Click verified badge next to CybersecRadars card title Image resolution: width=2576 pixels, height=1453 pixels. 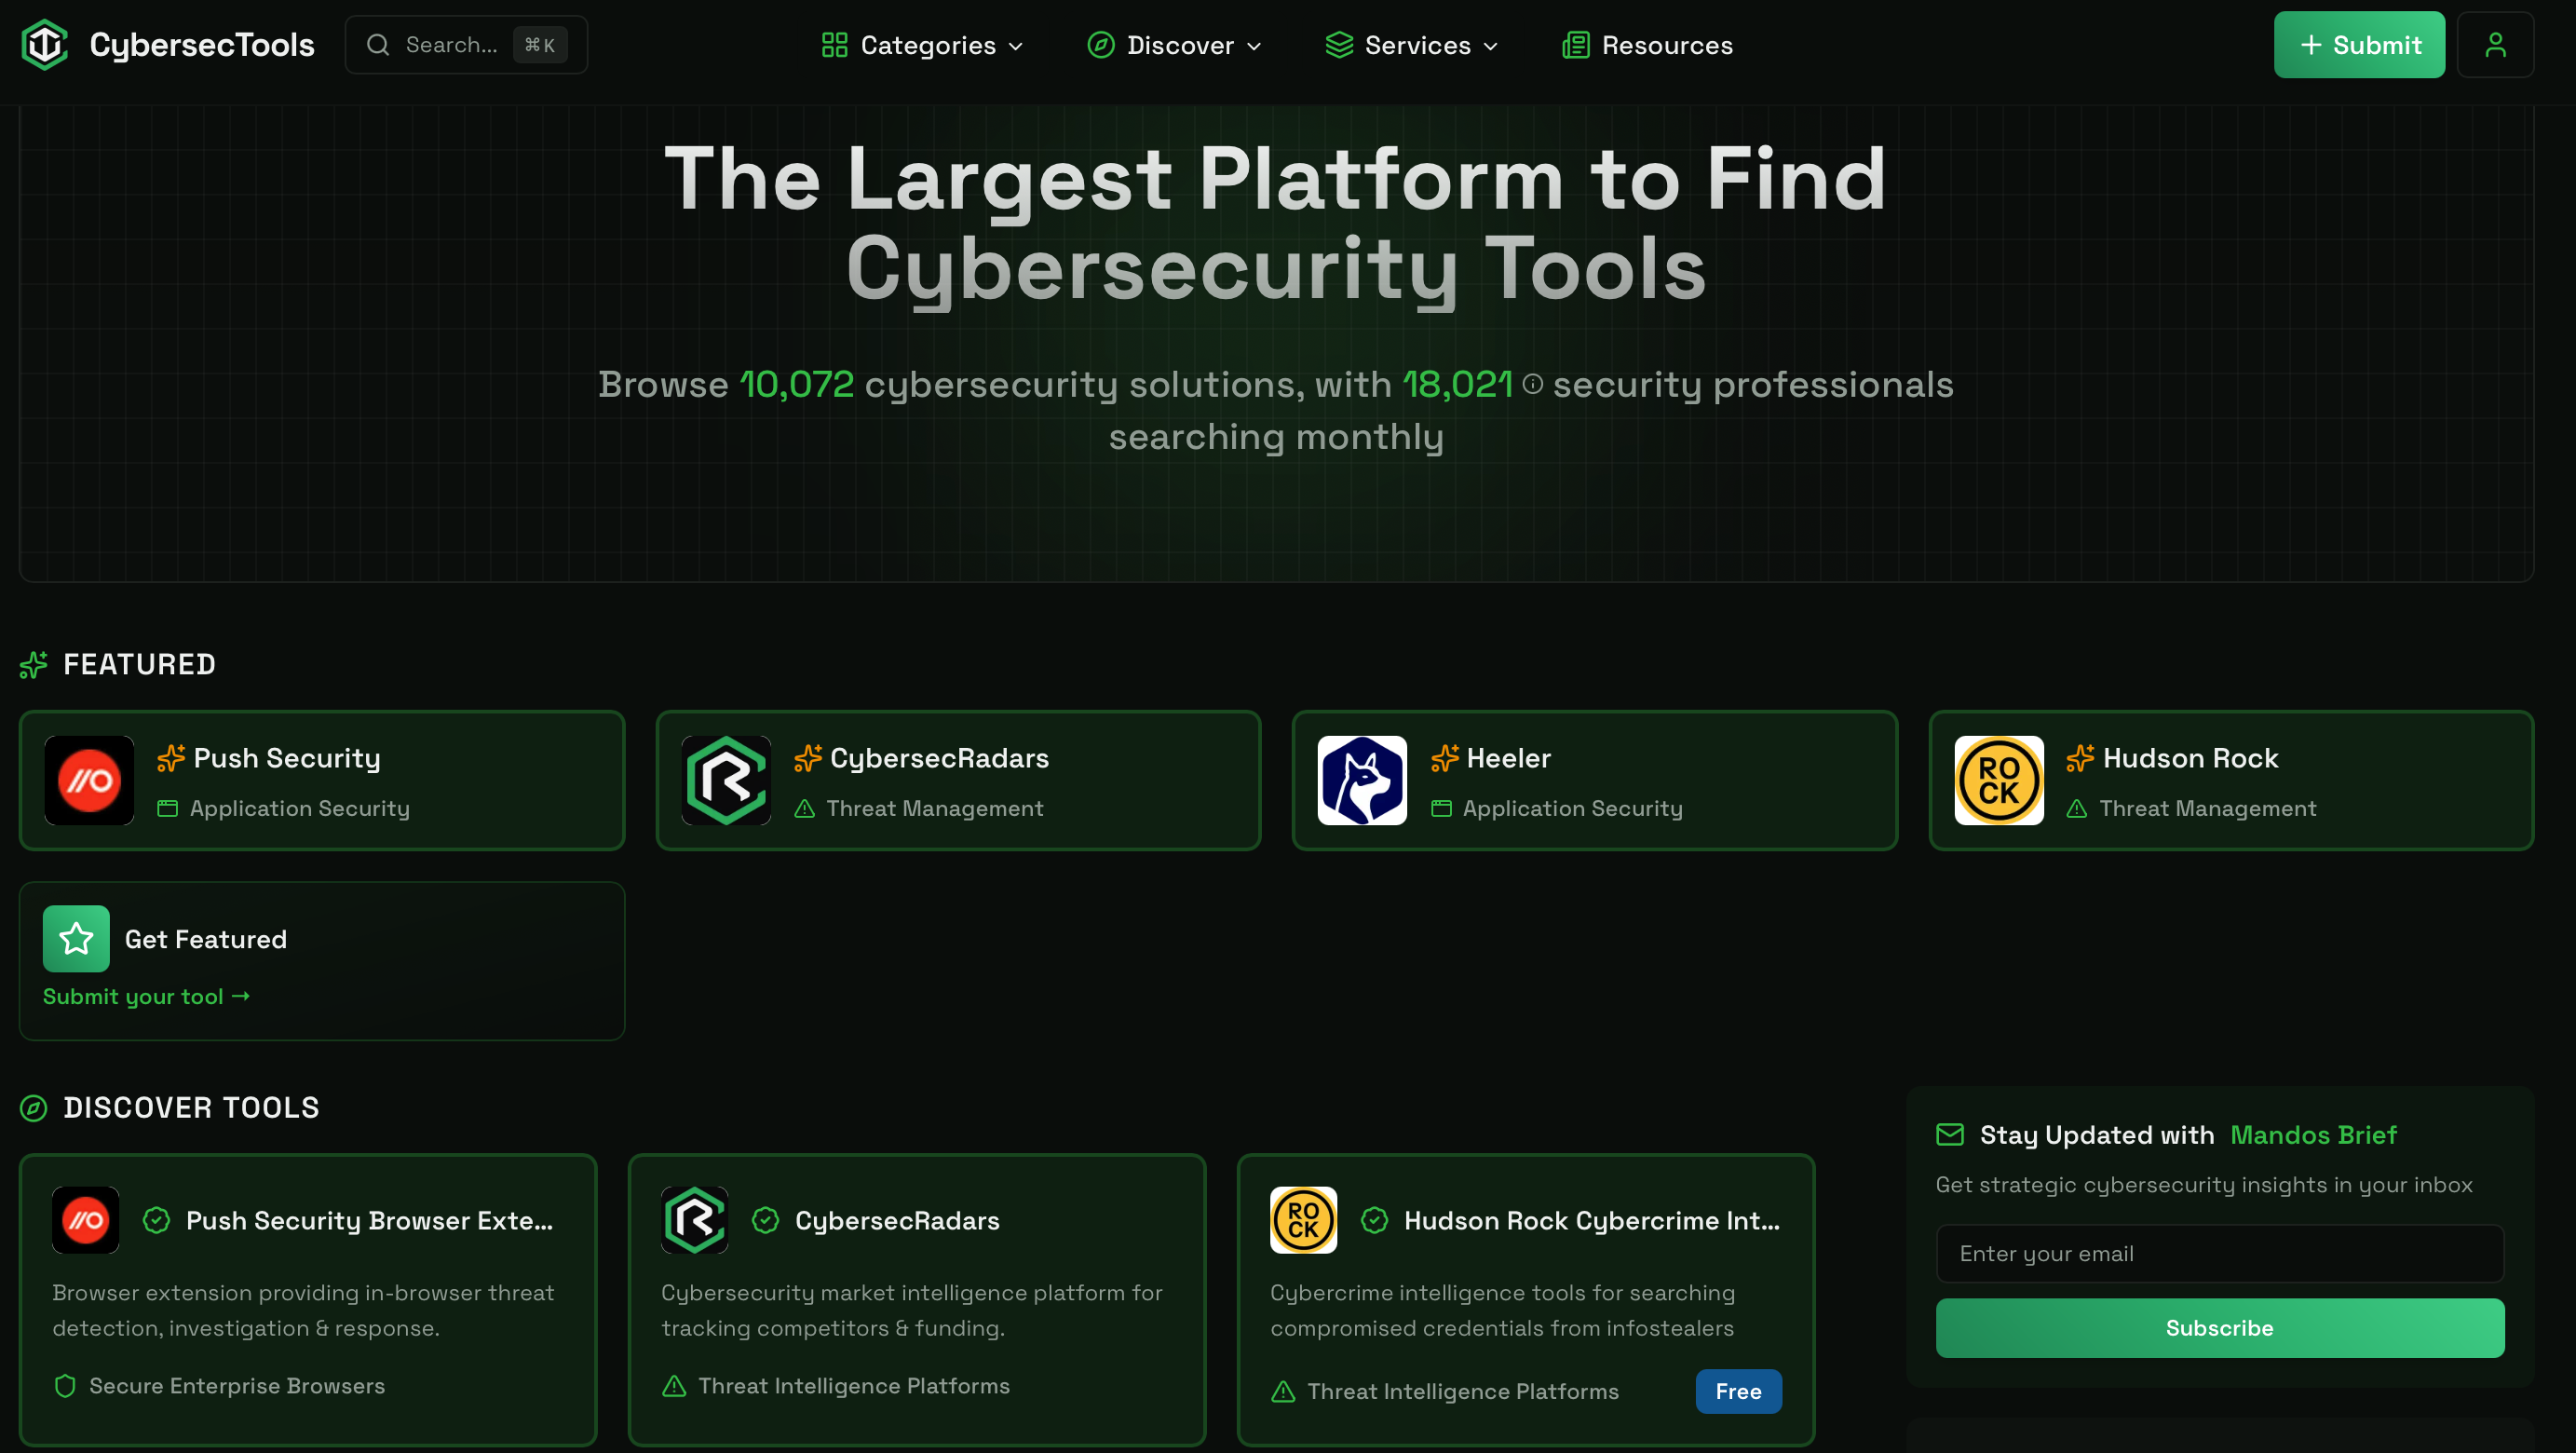tap(765, 1219)
